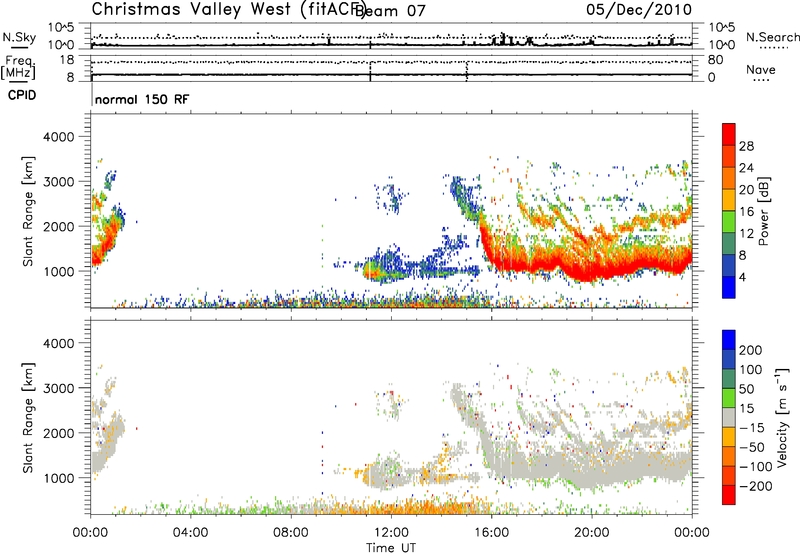Click the "Slant Range [km]" label of power panel
The height and width of the screenshot is (554, 800).
click(28, 211)
